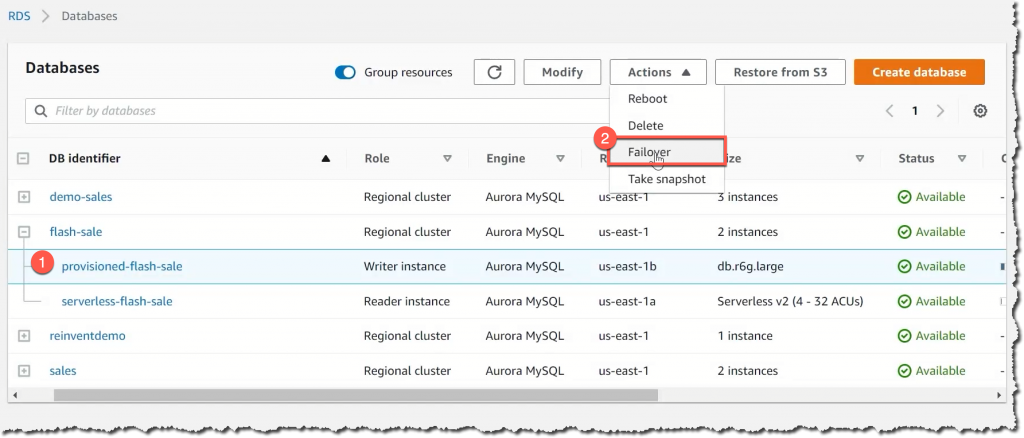Click Available status of demo-sales
The width and height of the screenshot is (1024, 438).
932,197
